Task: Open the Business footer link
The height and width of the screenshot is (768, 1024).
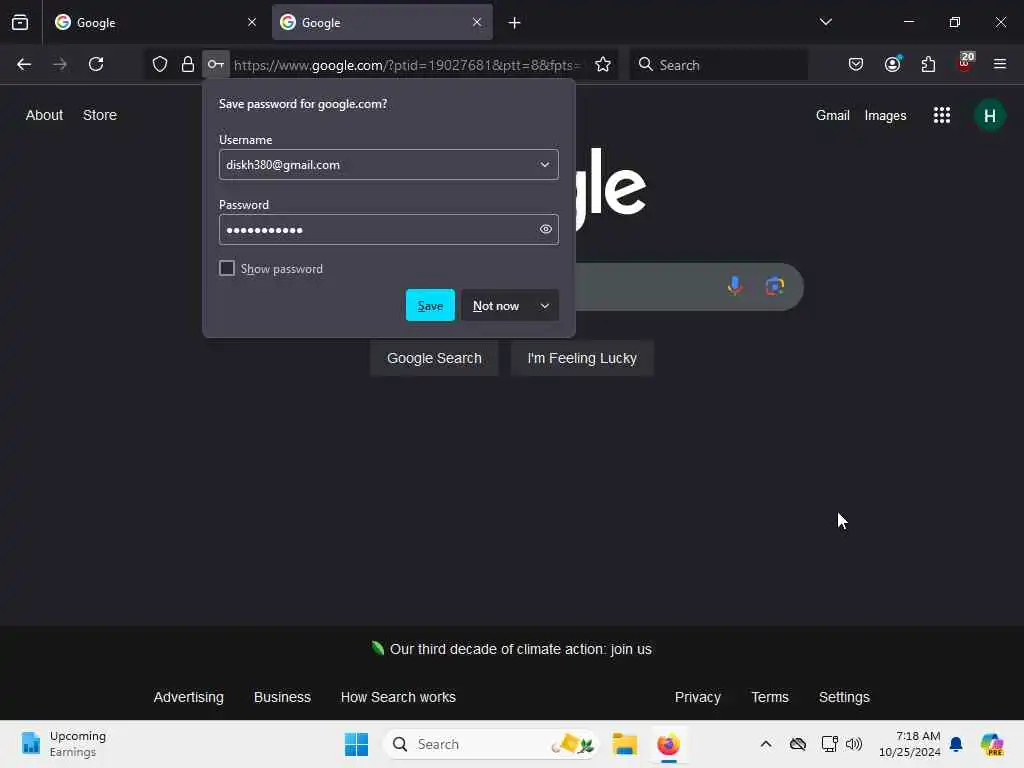Action: [282, 697]
